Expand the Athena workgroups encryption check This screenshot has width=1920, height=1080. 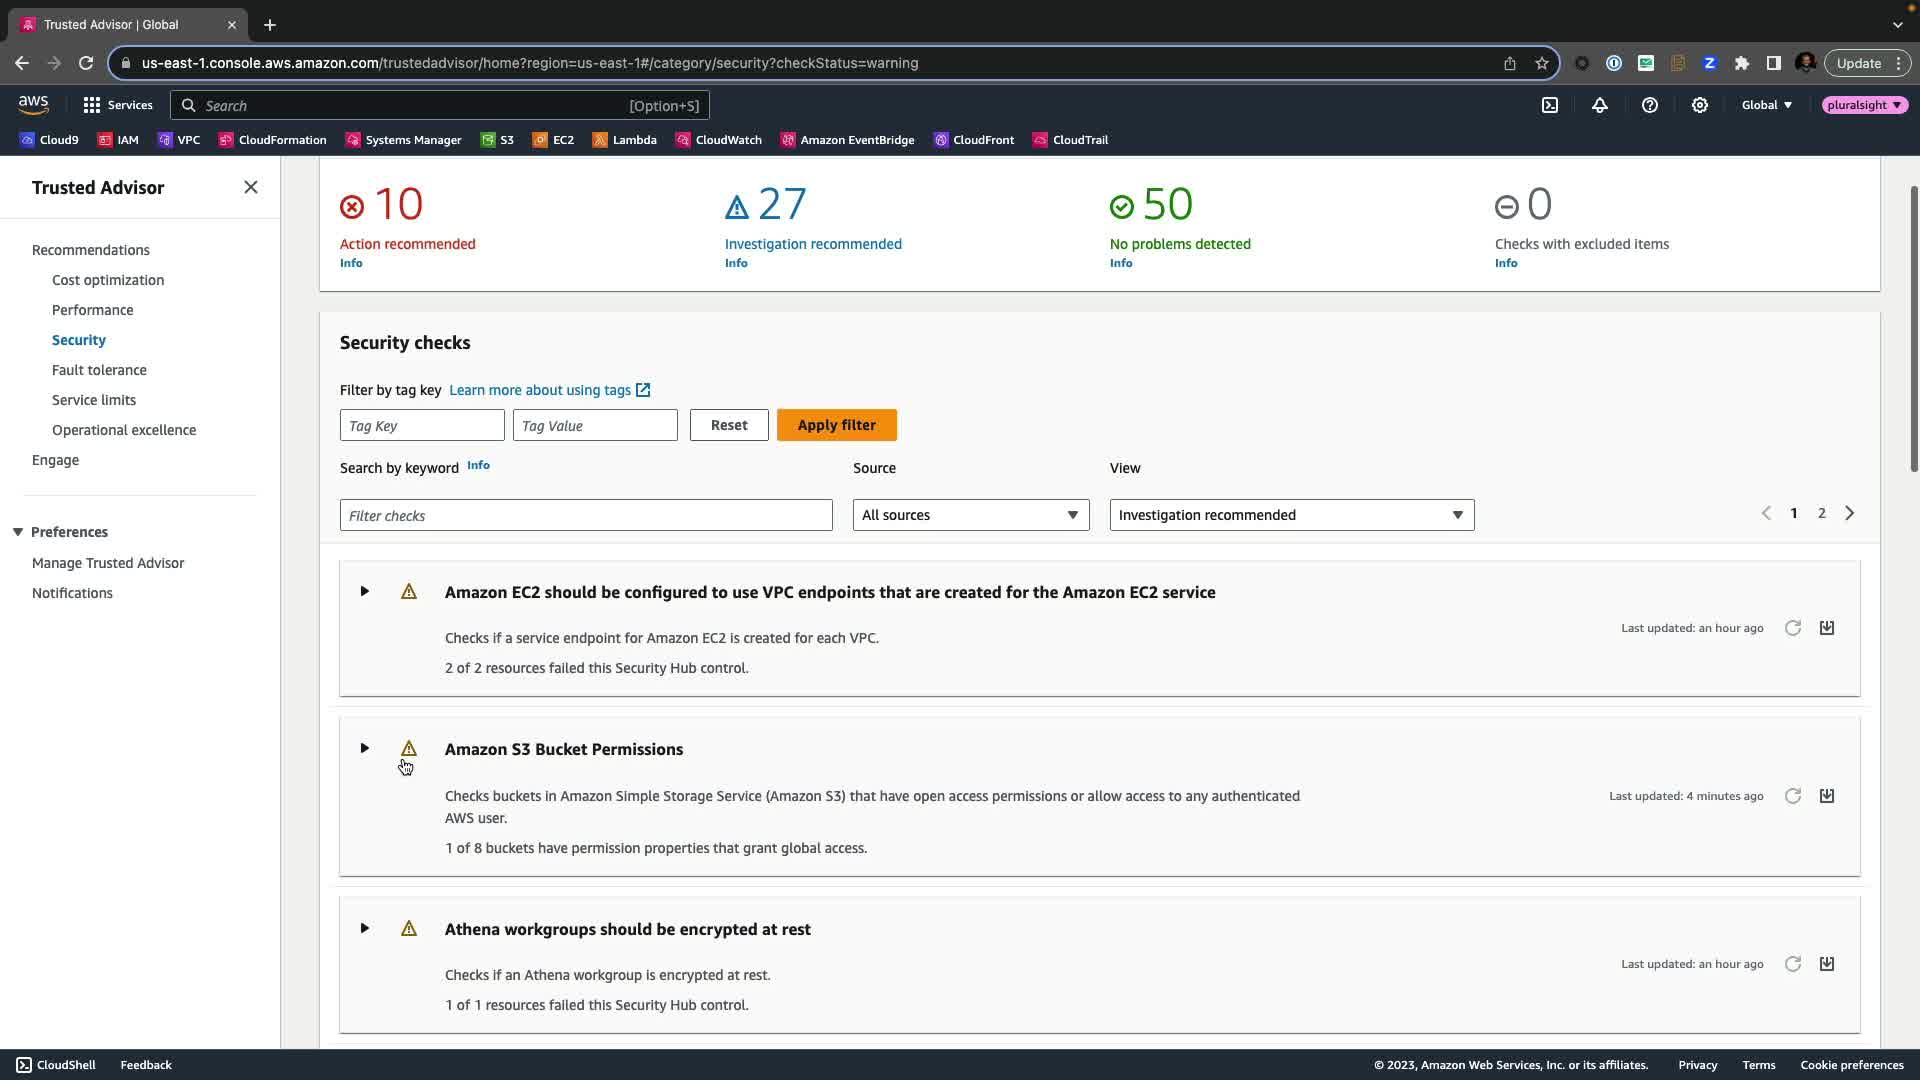click(365, 929)
